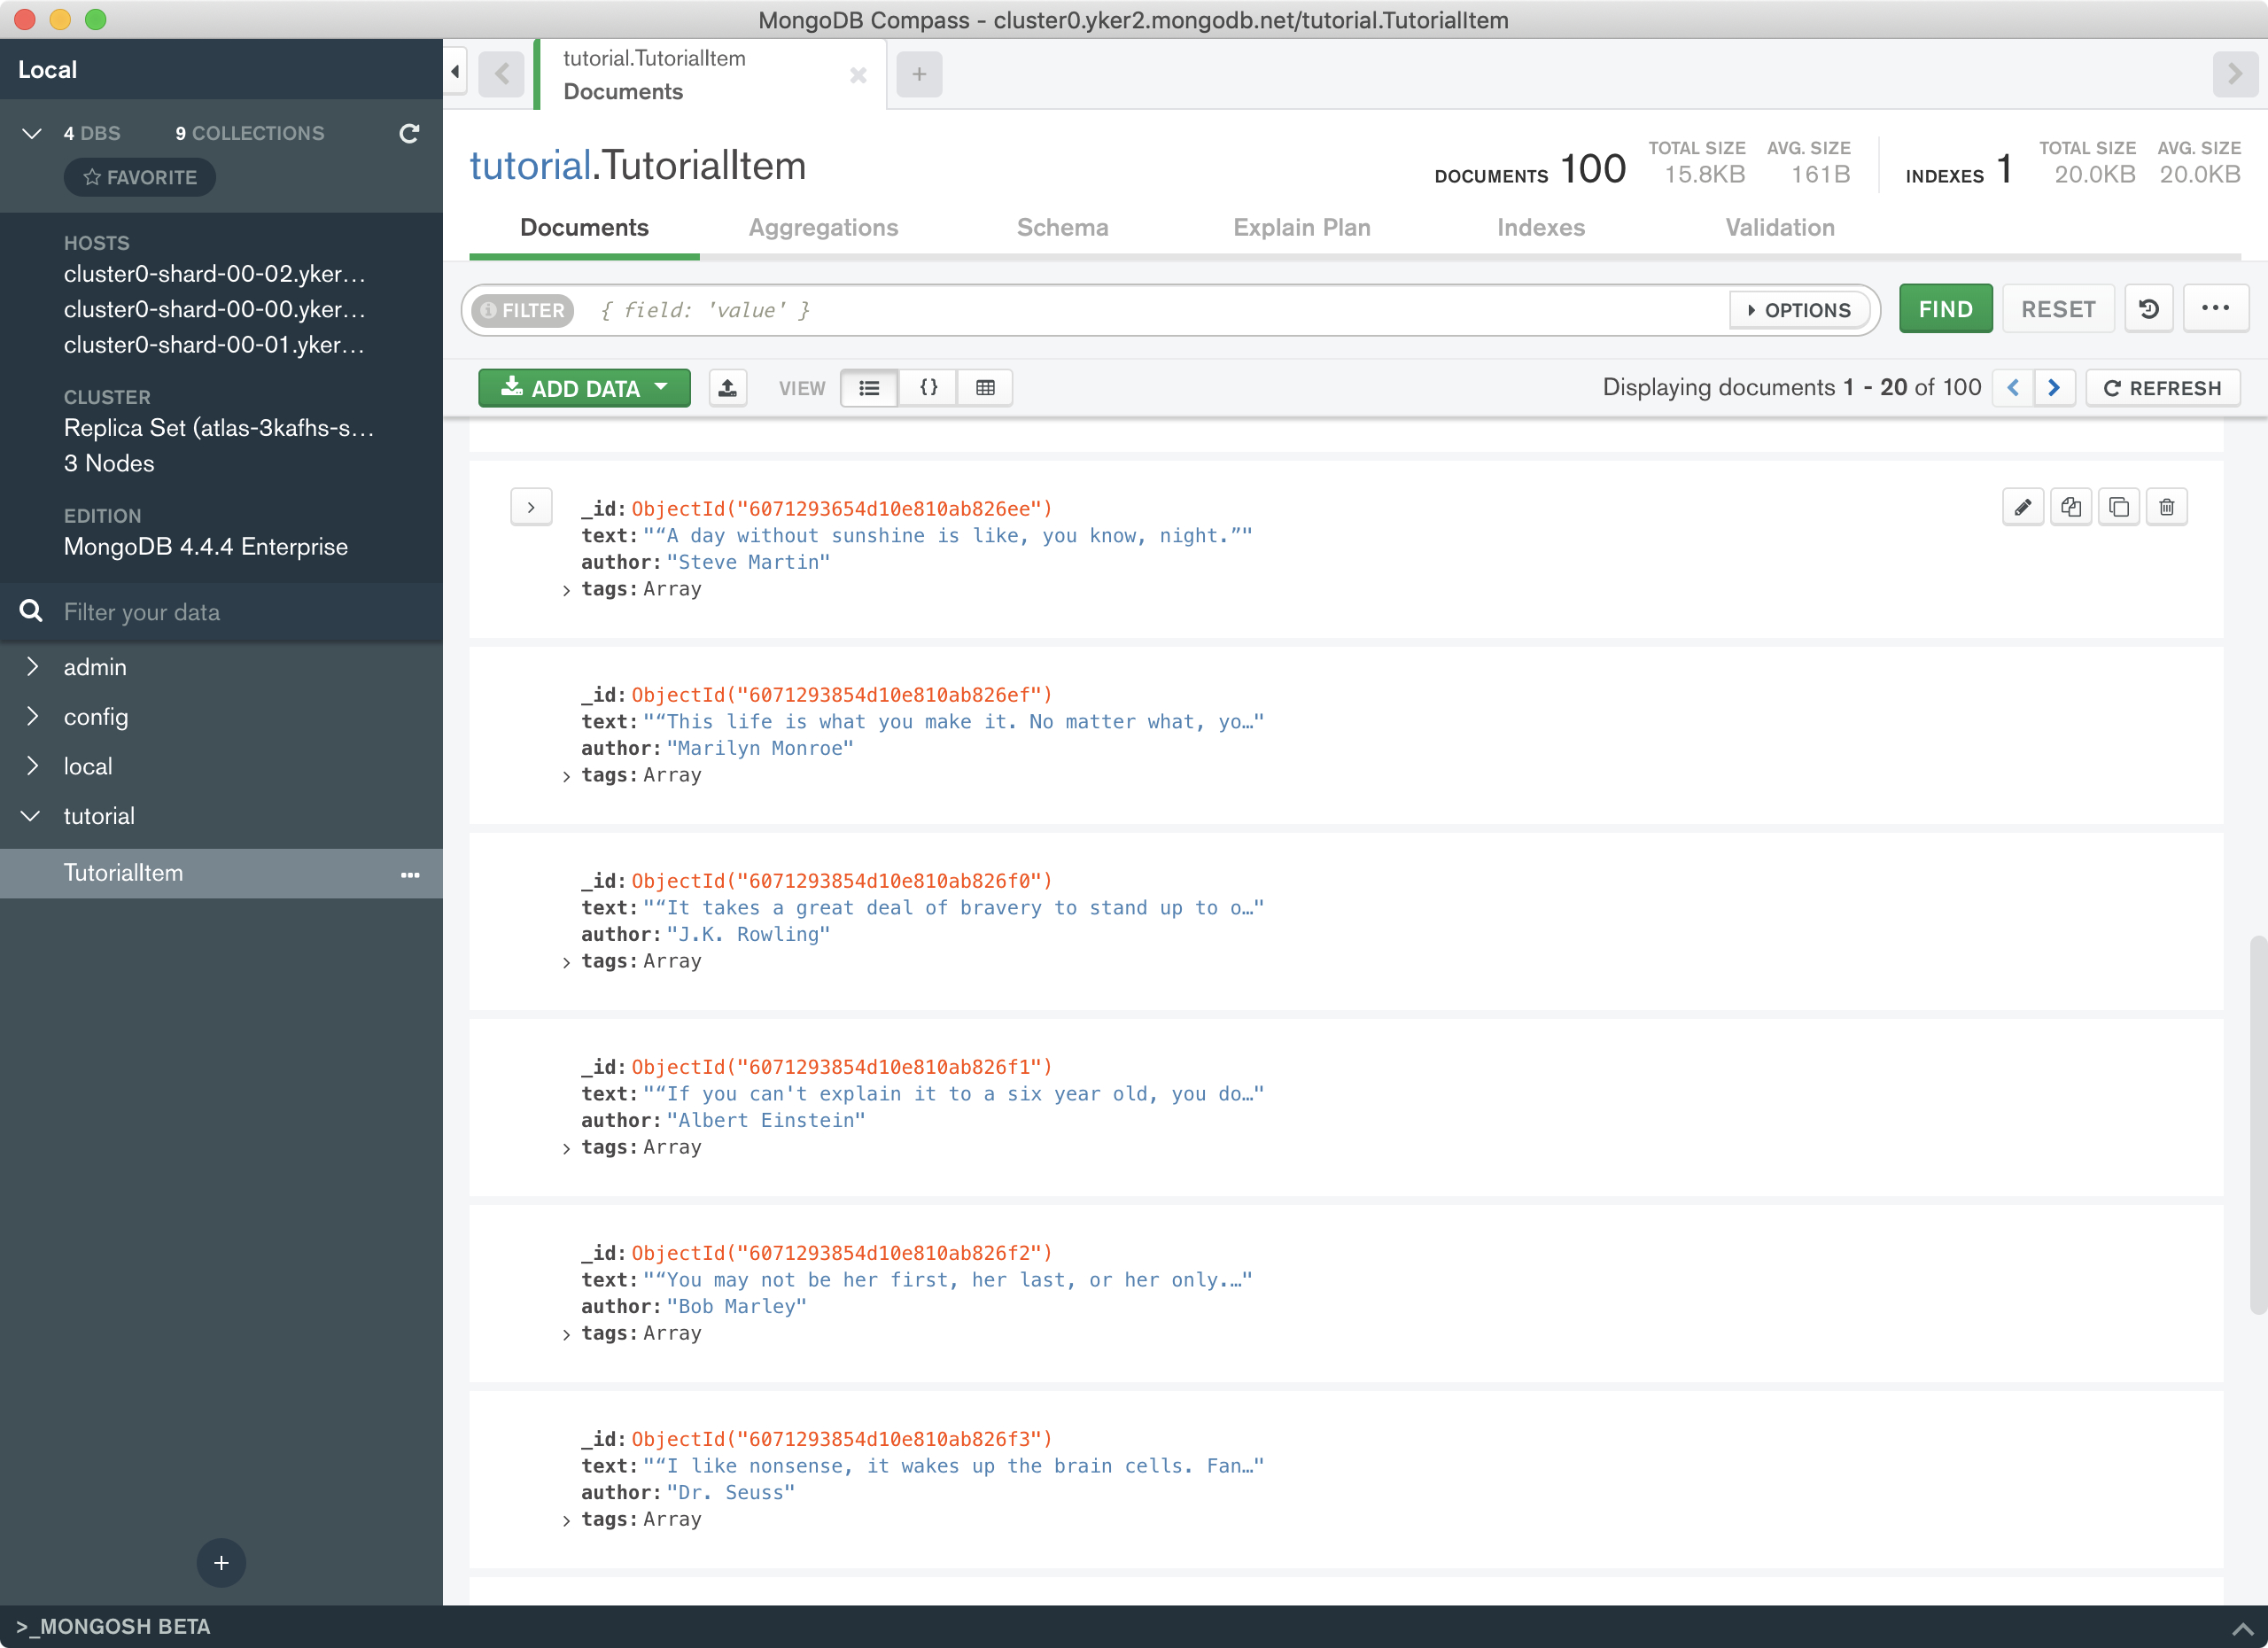The height and width of the screenshot is (1648, 2268).
Task: Open the _MONGOSH BETA shell bar
Action: coord(114,1627)
